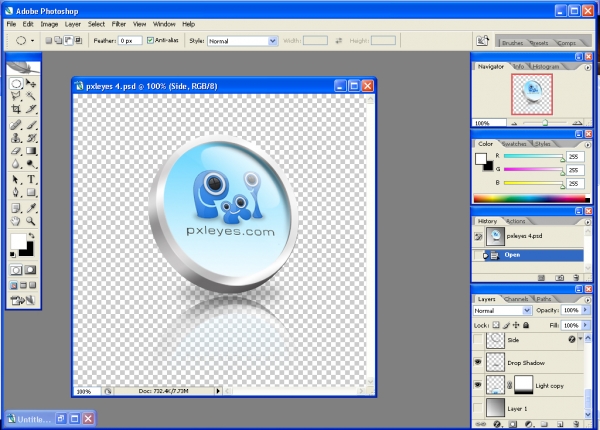This screenshot has width=600, height=430.
Task: Show the Layer 1 layer
Action: pos(478,408)
